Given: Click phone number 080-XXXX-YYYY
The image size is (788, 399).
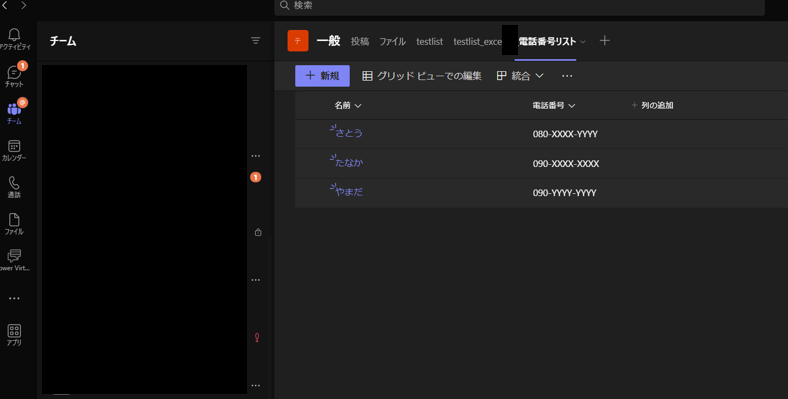Looking at the screenshot, I should [565, 134].
